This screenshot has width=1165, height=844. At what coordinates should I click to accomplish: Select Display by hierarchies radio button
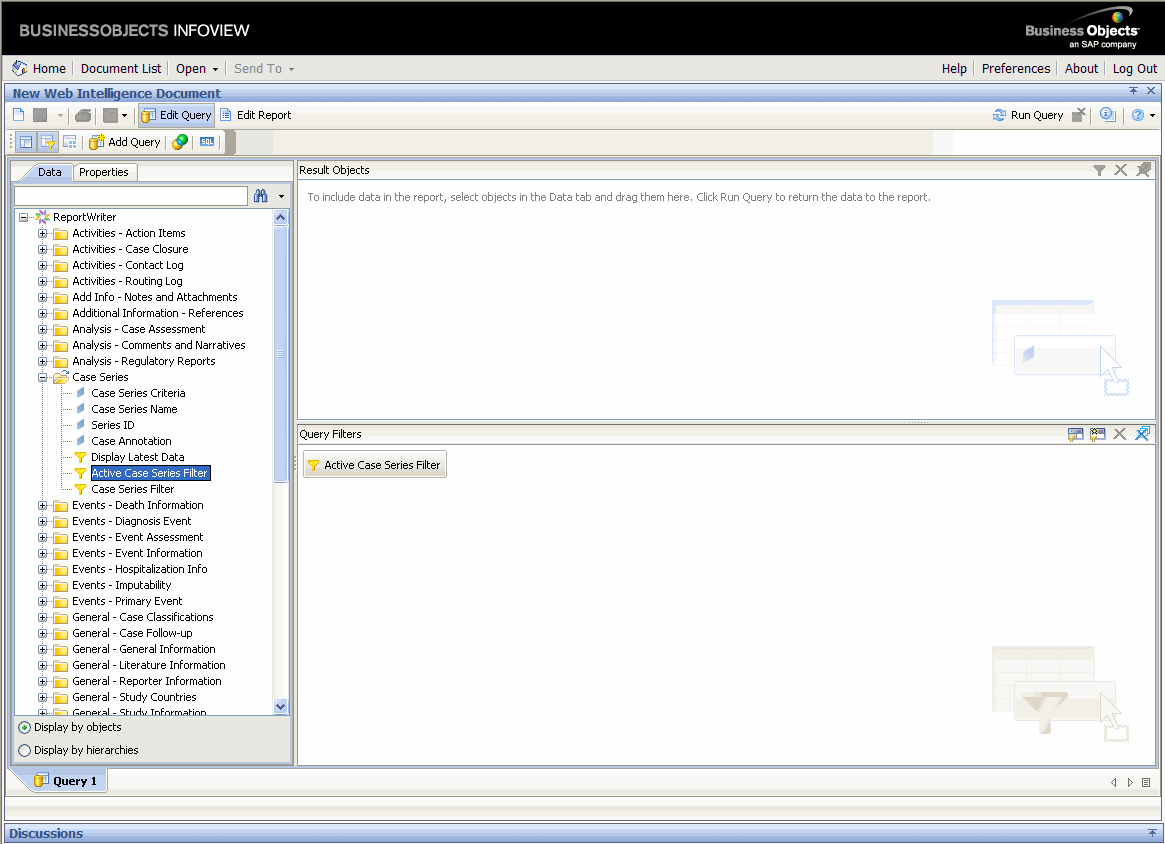point(25,750)
